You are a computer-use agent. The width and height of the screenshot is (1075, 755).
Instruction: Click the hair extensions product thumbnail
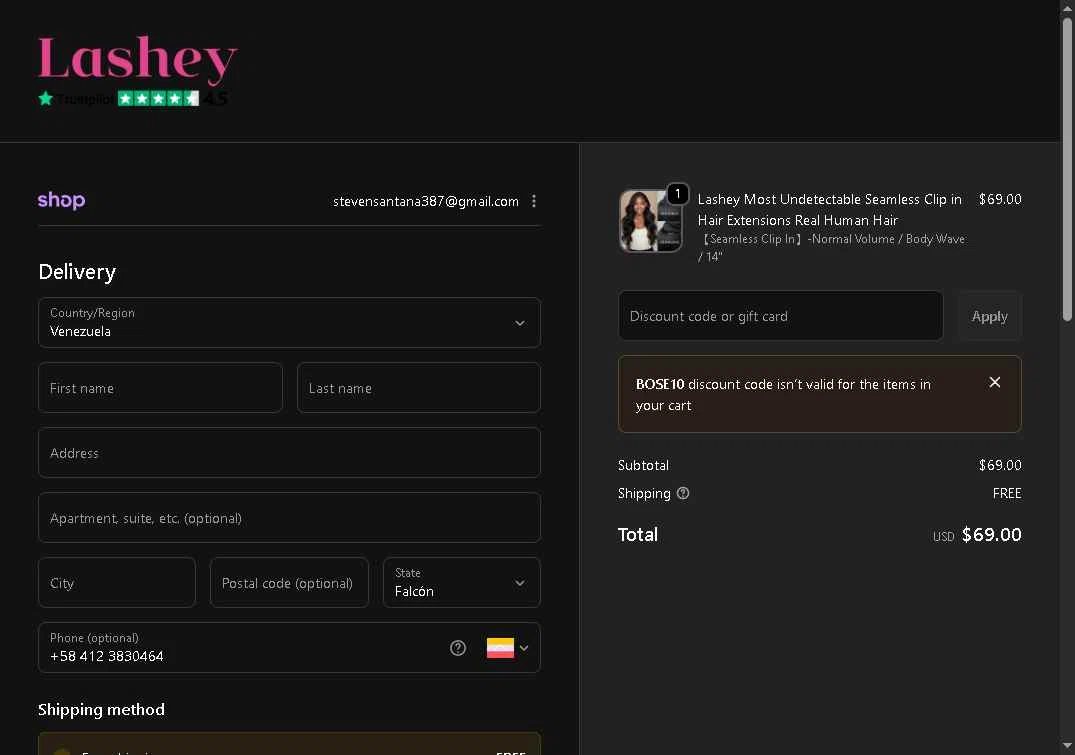click(651, 221)
